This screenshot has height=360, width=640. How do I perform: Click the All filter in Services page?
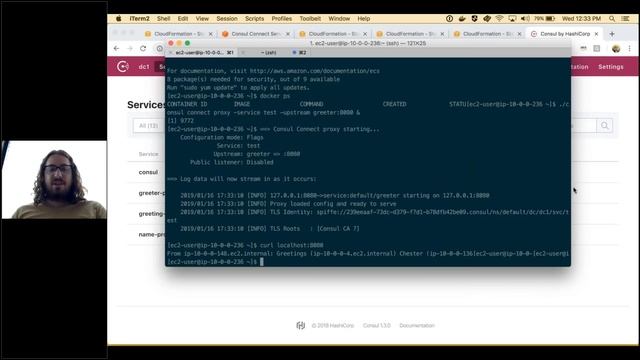(148, 126)
